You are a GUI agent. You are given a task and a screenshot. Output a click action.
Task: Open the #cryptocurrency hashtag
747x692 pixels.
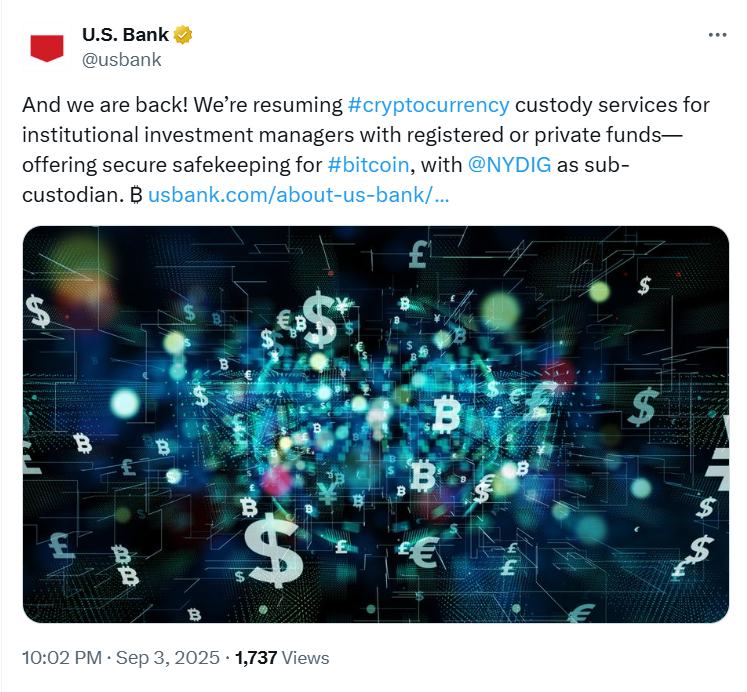(428, 105)
